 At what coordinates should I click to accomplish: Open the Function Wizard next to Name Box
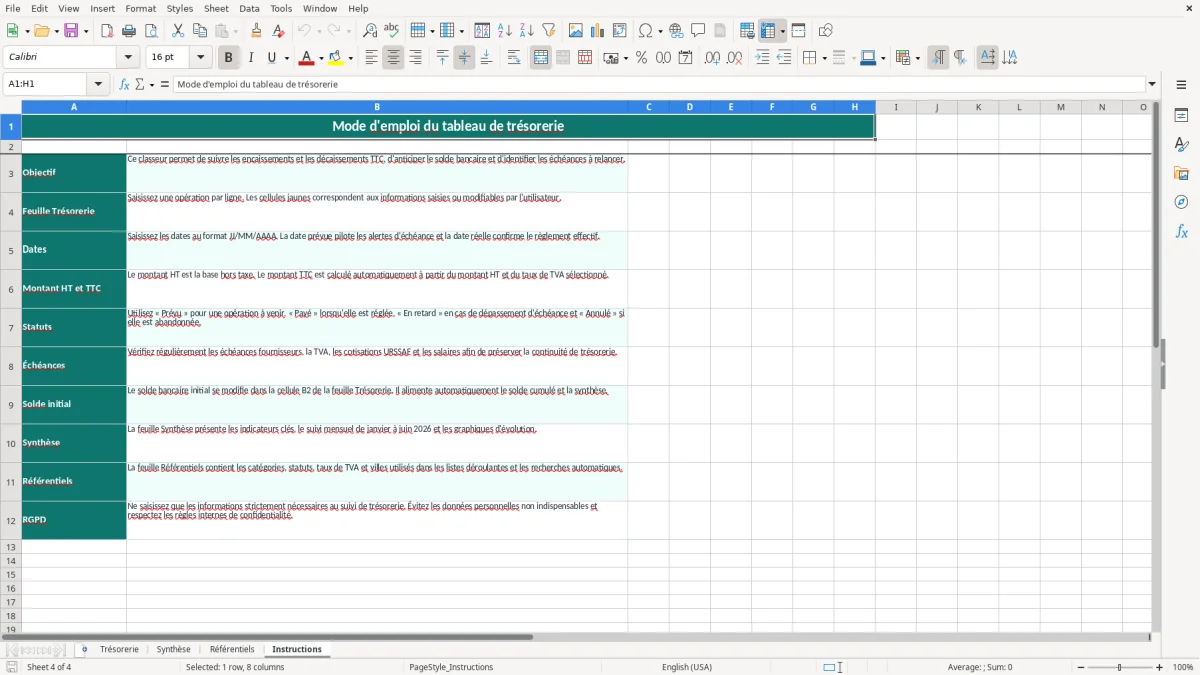click(124, 85)
